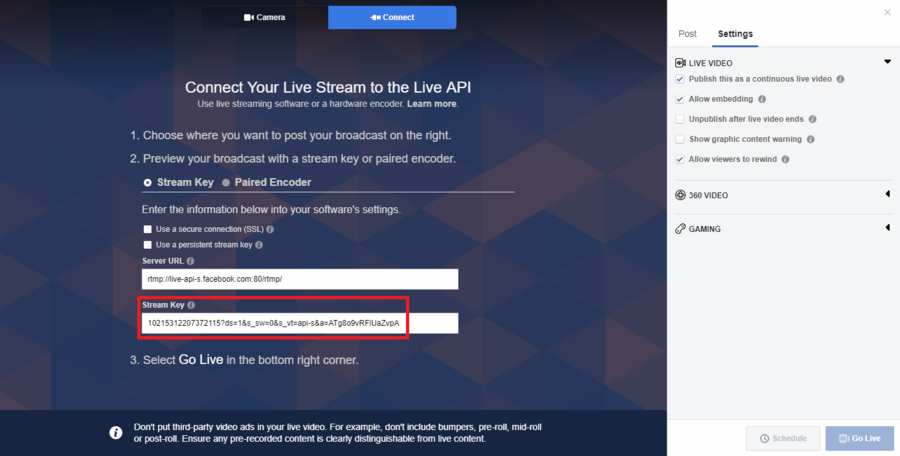Image resolution: width=900 pixels, height=456 pixels.
Task: Open the Post tab
Action: [x=688, y=34]
